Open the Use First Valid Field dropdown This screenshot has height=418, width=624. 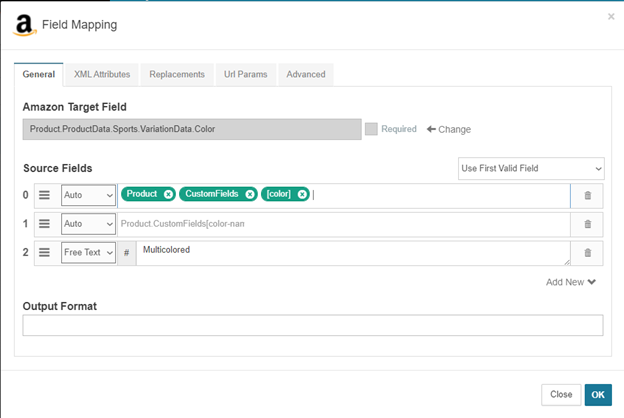click(531, 168)
